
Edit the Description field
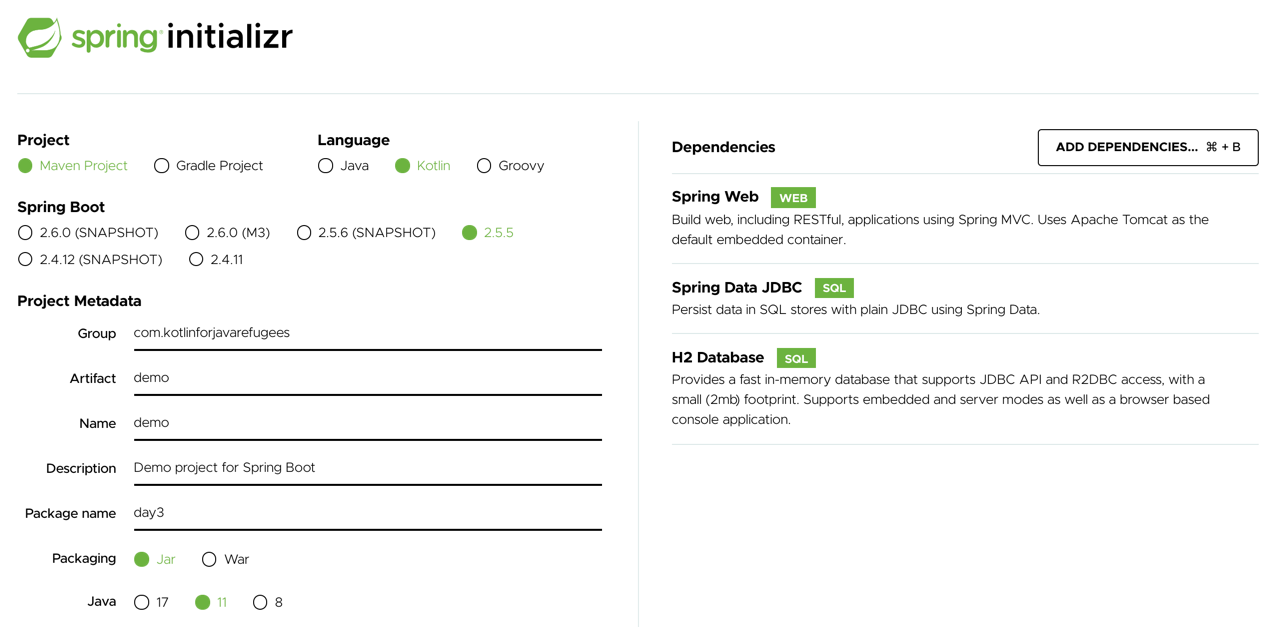click(368, 469)
